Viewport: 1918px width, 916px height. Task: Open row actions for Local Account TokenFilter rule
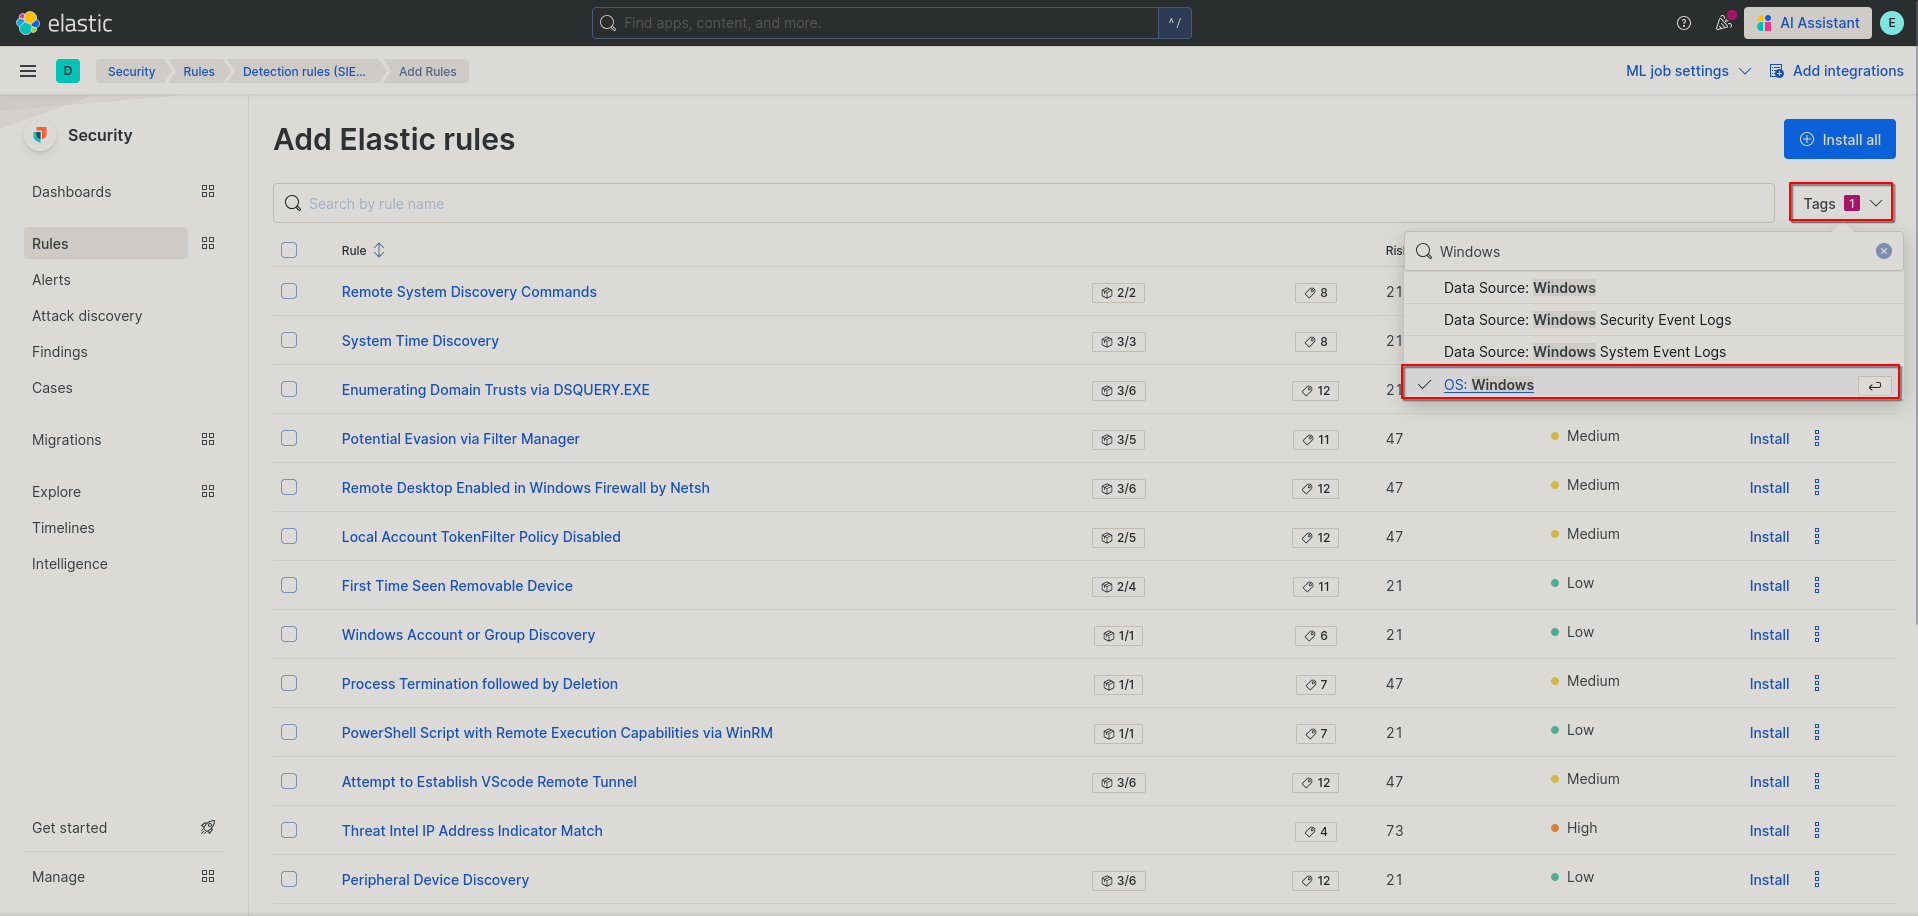1817,536
